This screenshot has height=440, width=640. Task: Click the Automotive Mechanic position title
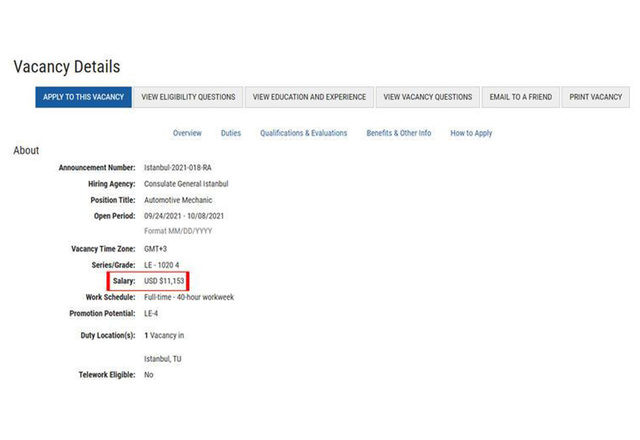coord(178,200)
